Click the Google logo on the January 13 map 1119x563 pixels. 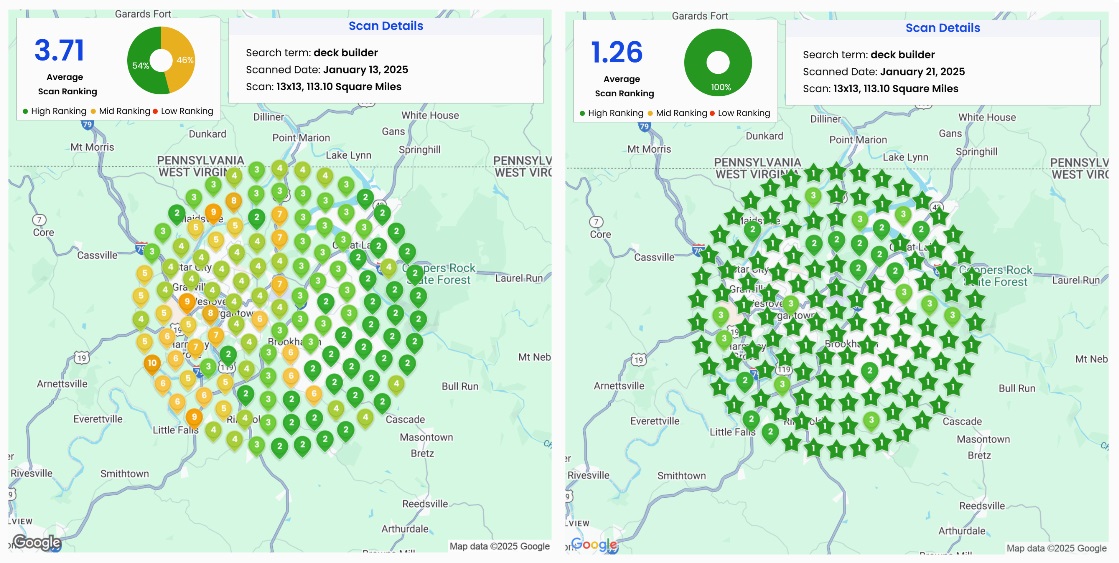[x=36, y=542]
